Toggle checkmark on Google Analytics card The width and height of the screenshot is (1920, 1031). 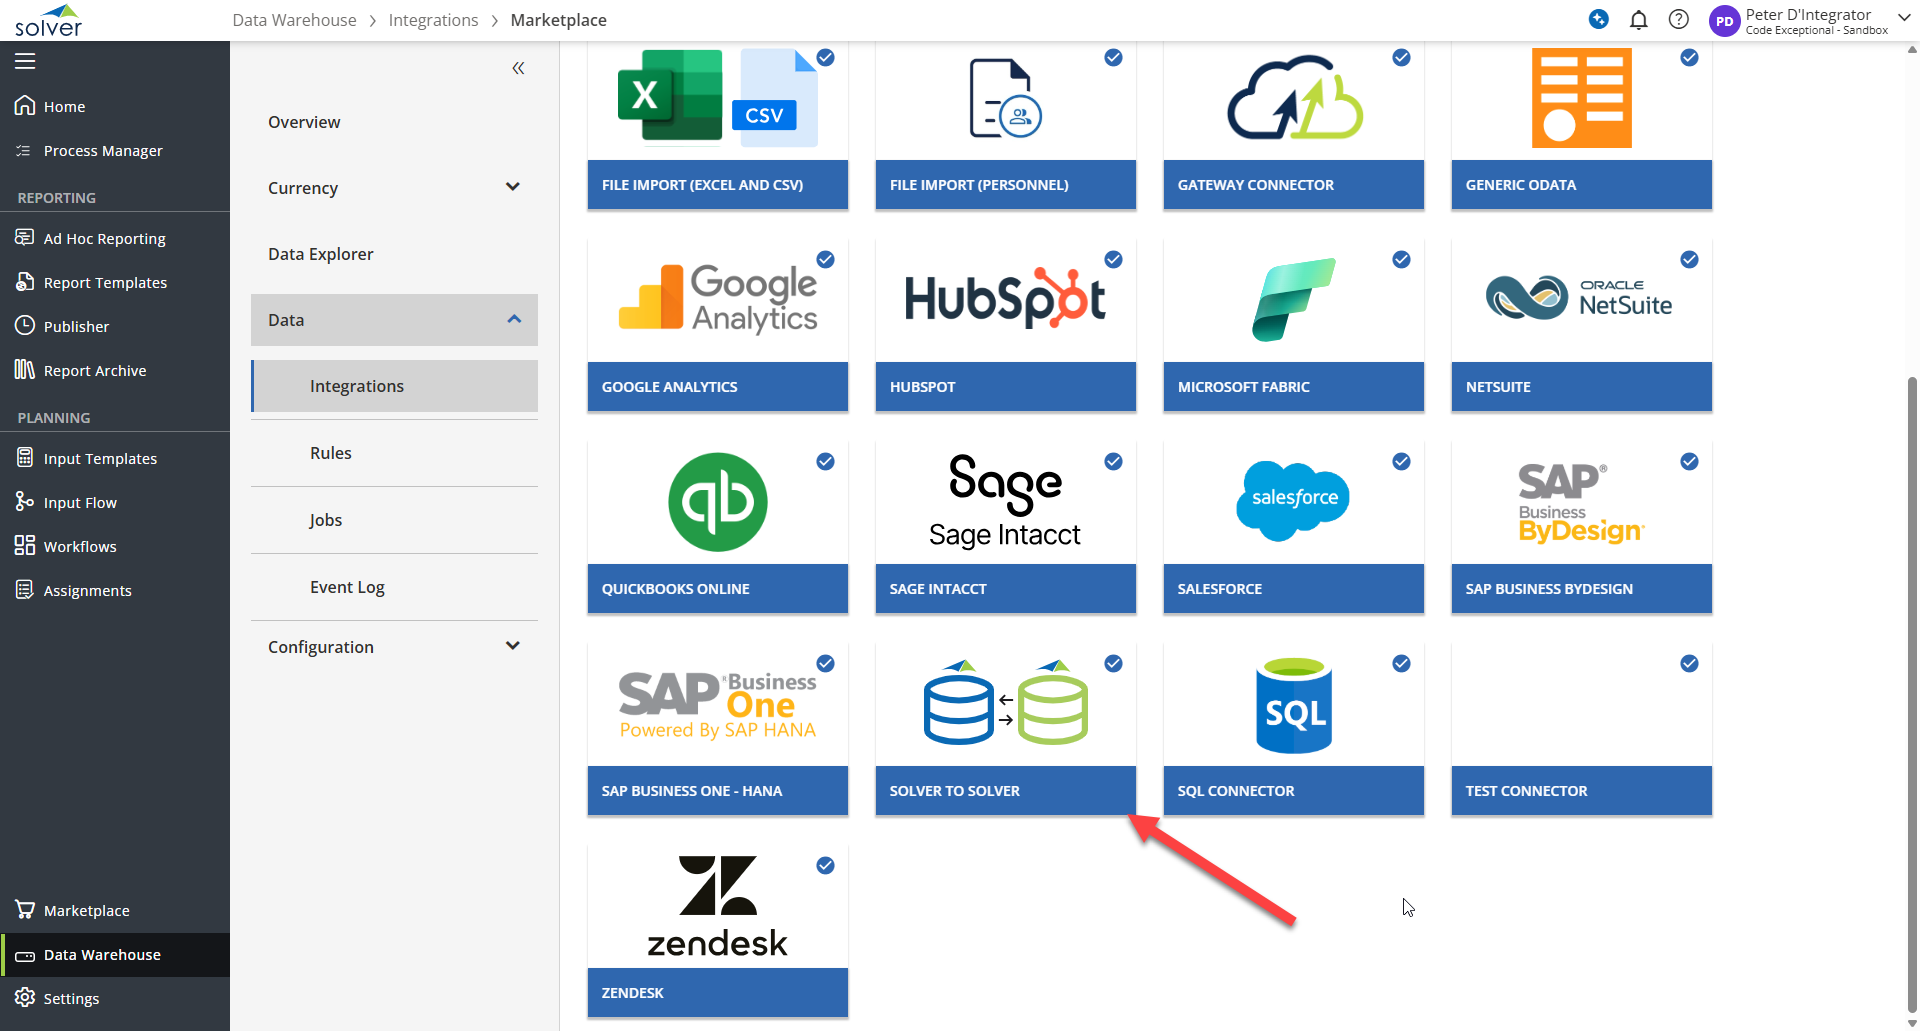[825, 260]
